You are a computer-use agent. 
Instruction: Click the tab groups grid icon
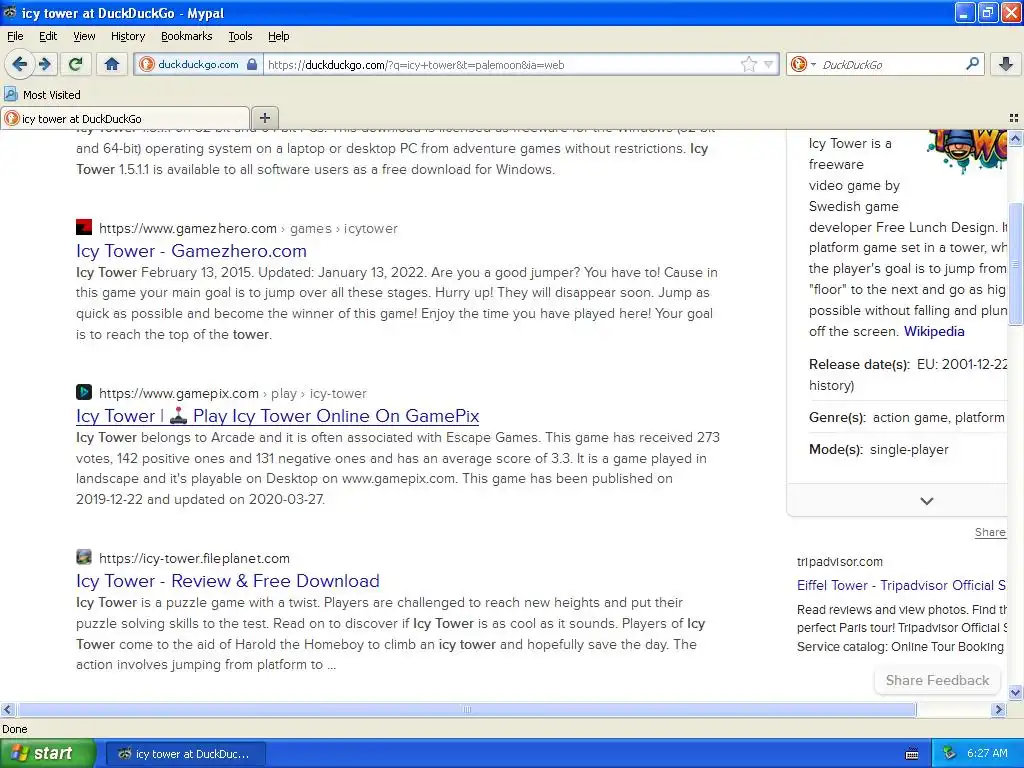(x=1014, y=118)
